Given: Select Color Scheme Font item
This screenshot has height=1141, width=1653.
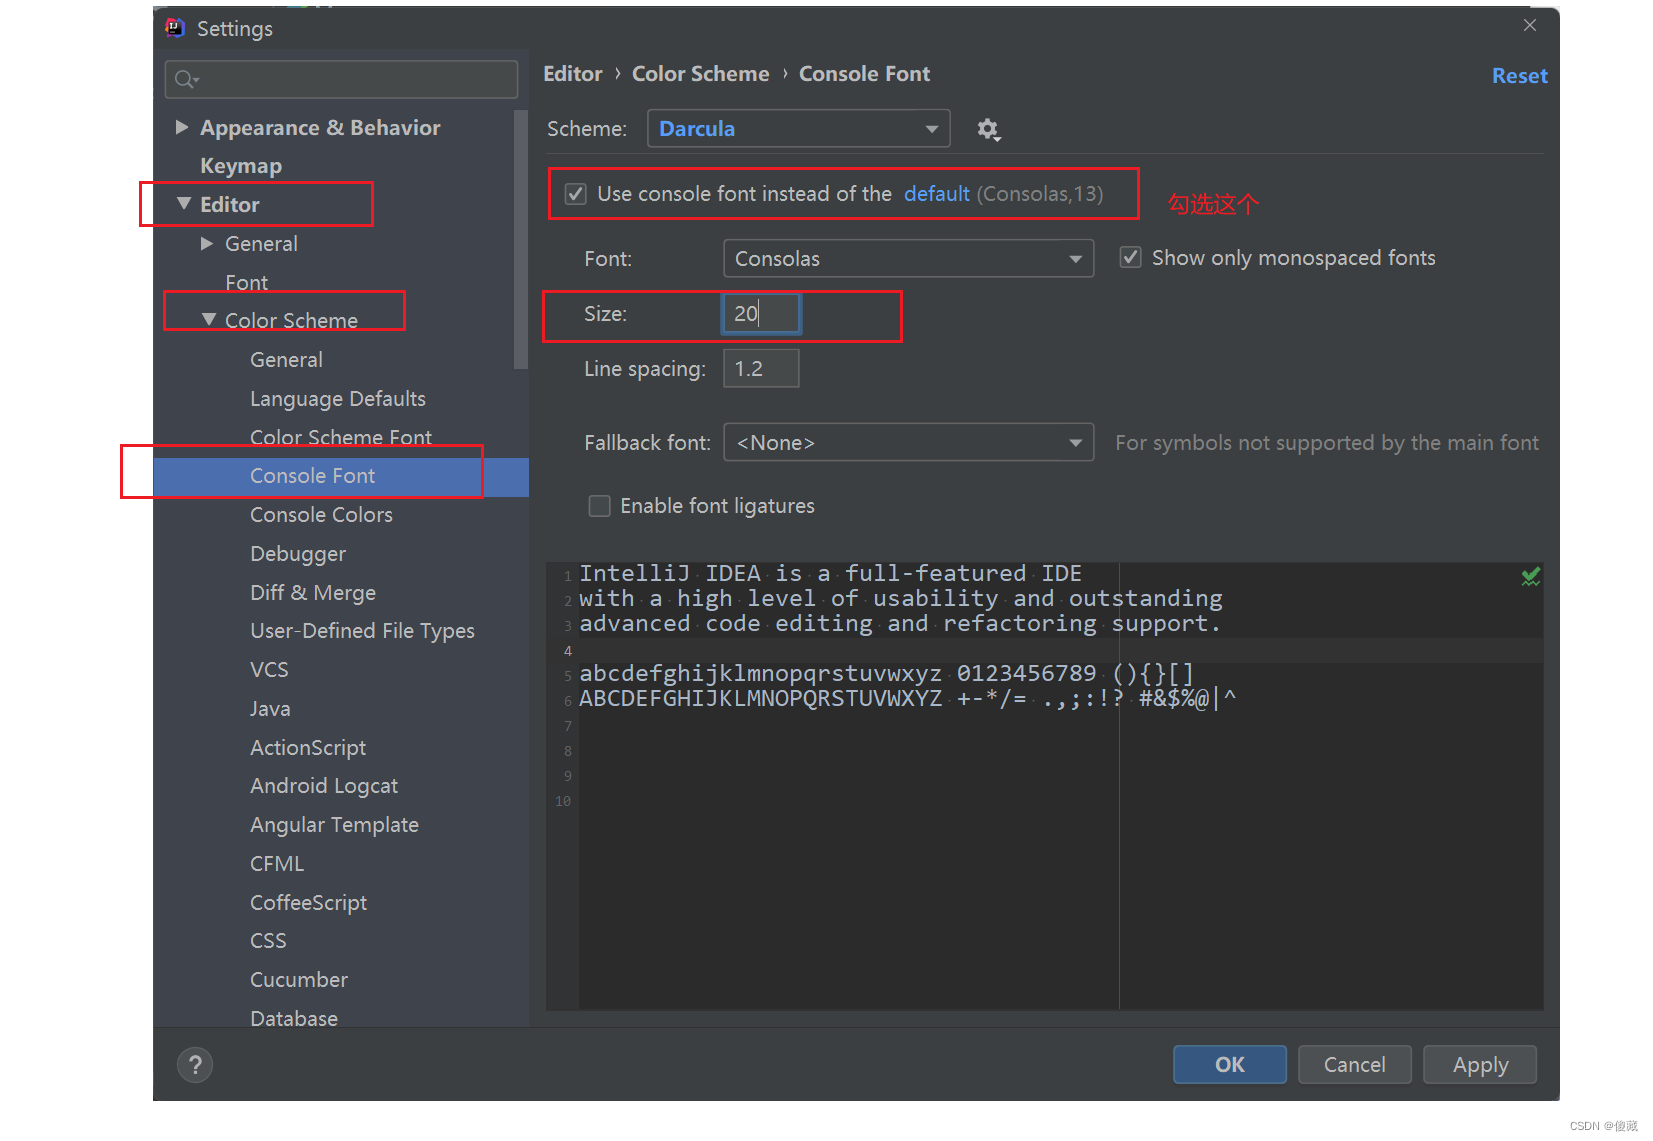Looking at the screenshot, I should coord(341,437).
